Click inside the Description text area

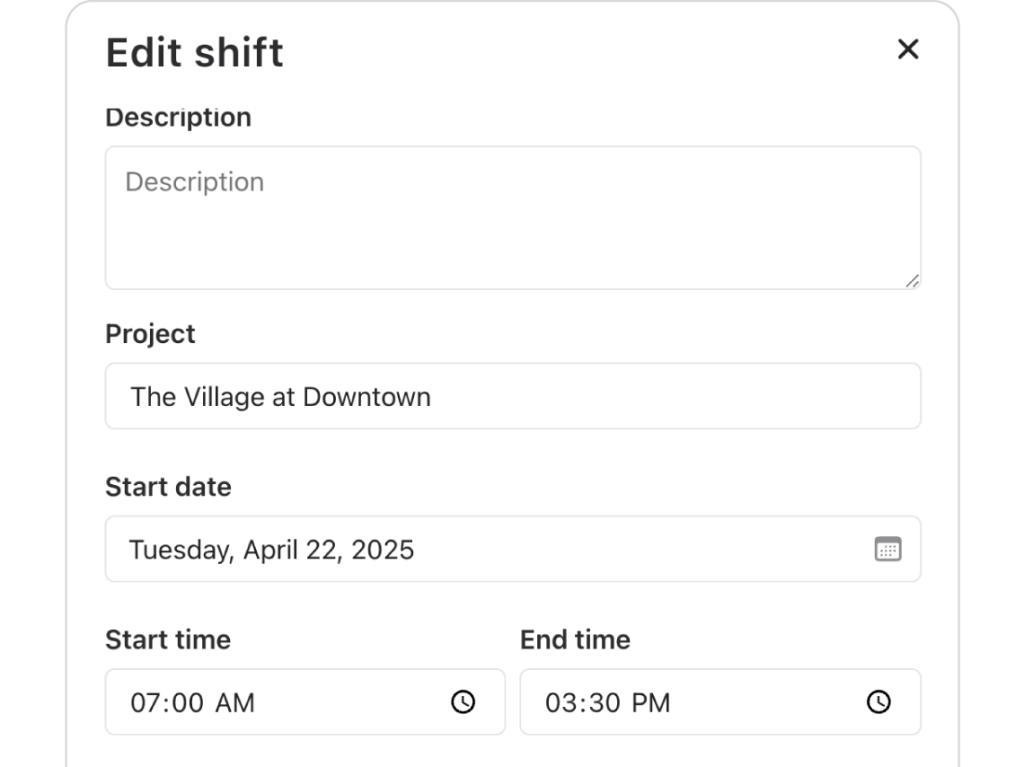pos(512,218)
